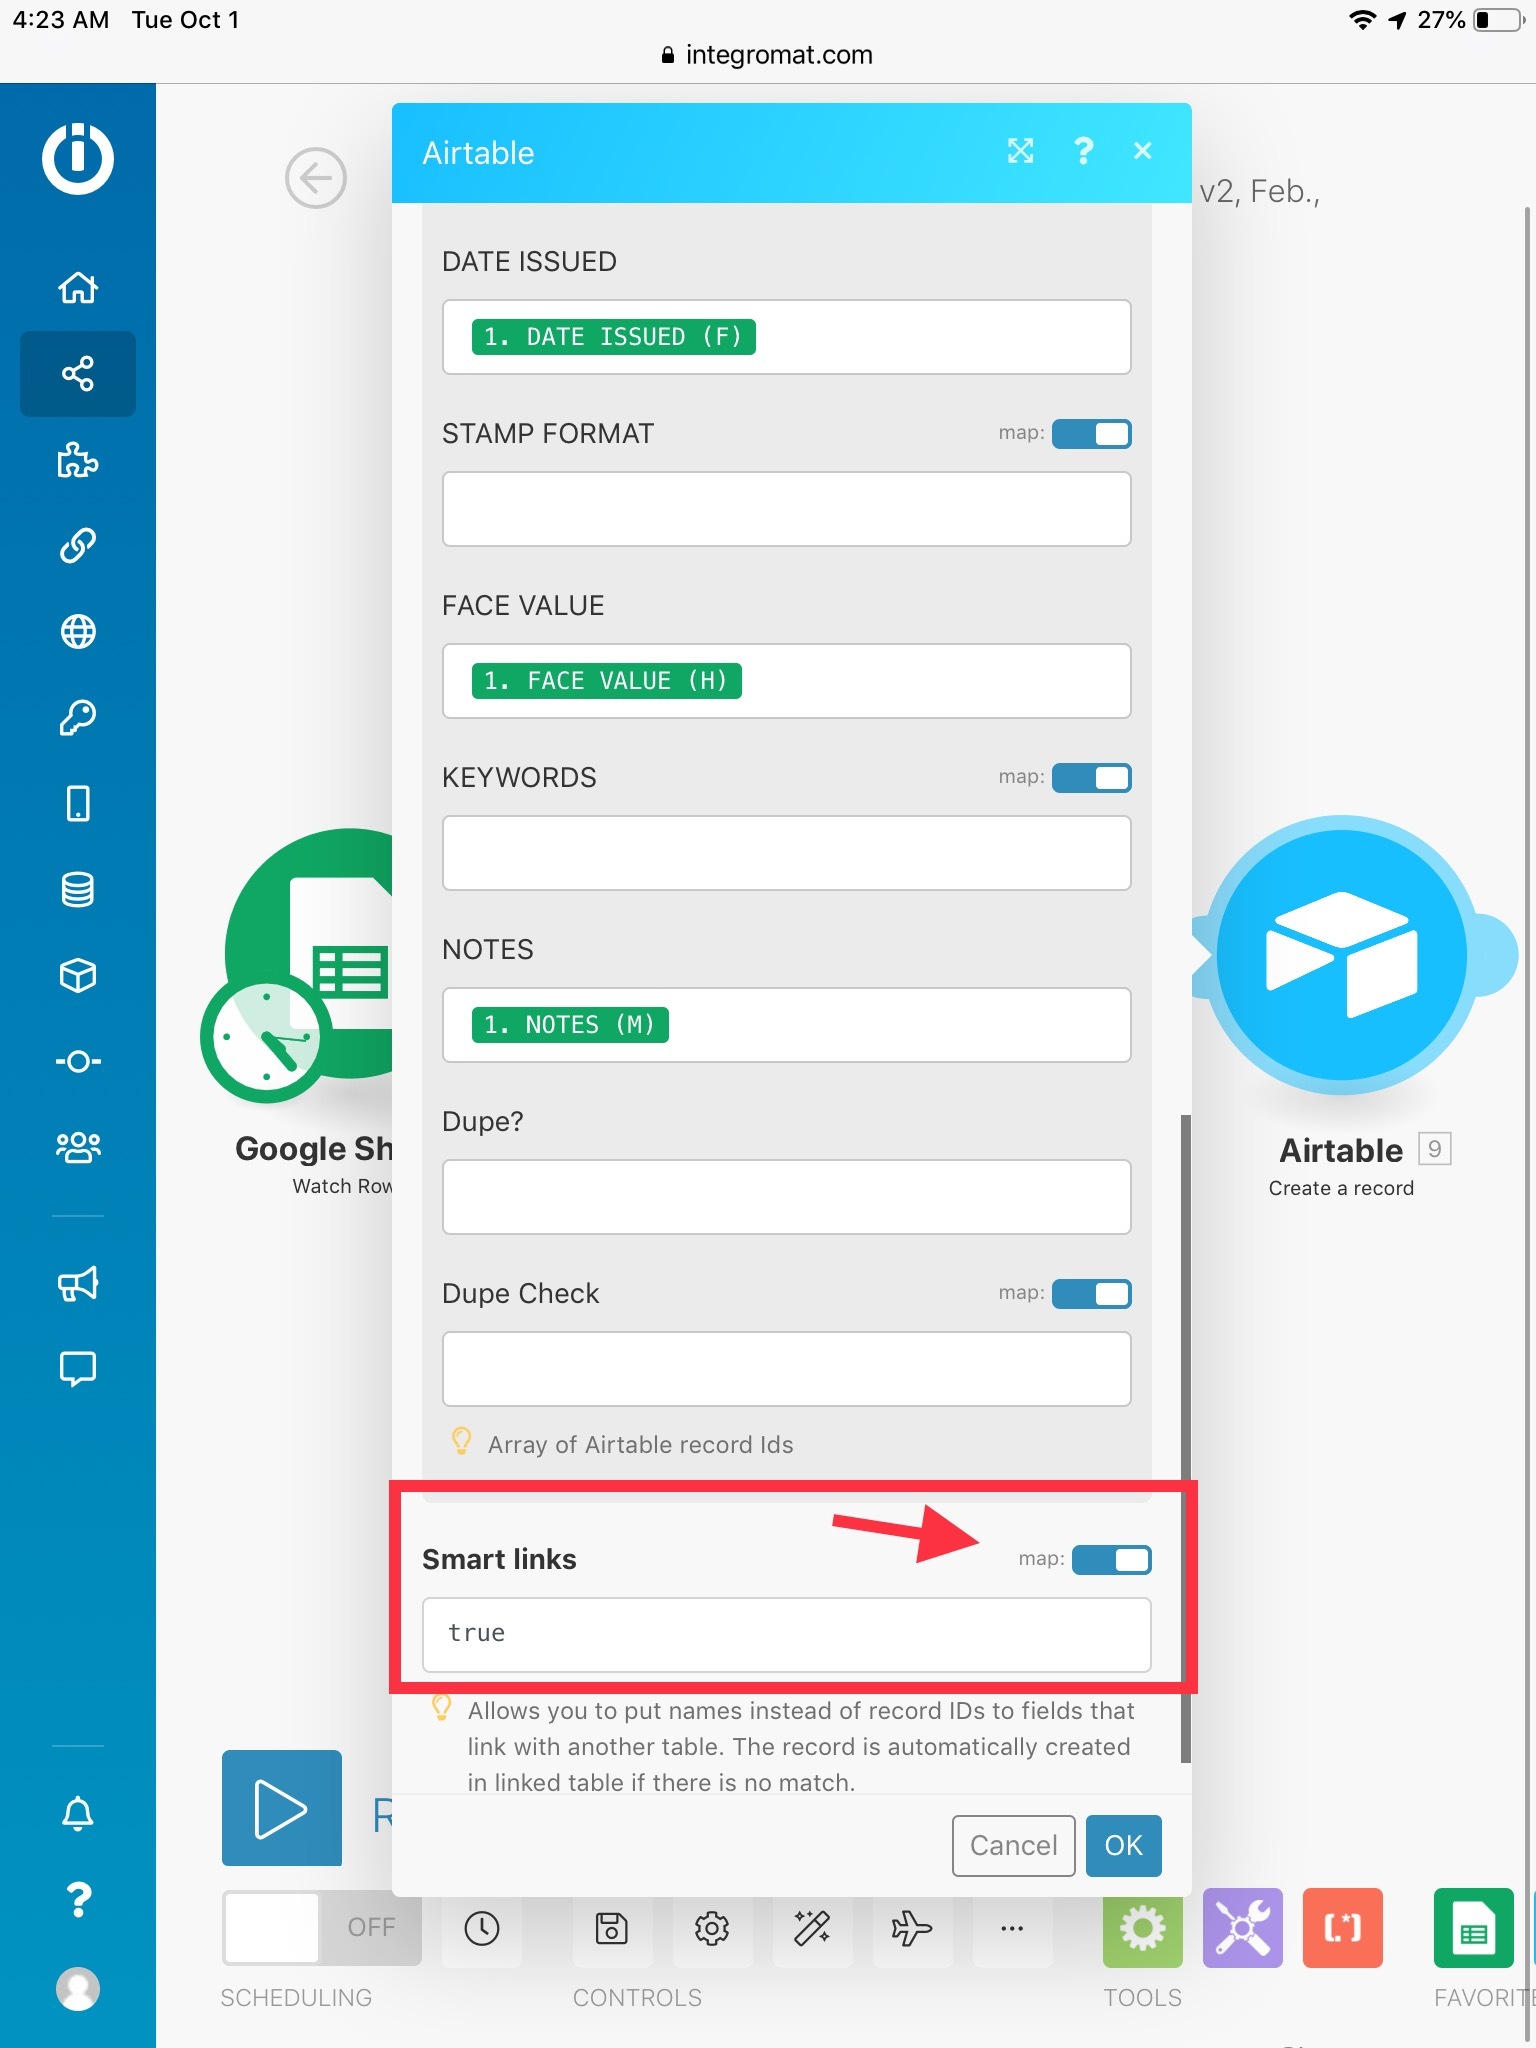This screenshot has width=1536, height=2048.
Task: Go back with the arrow circle
Action: tap(316, 178)
